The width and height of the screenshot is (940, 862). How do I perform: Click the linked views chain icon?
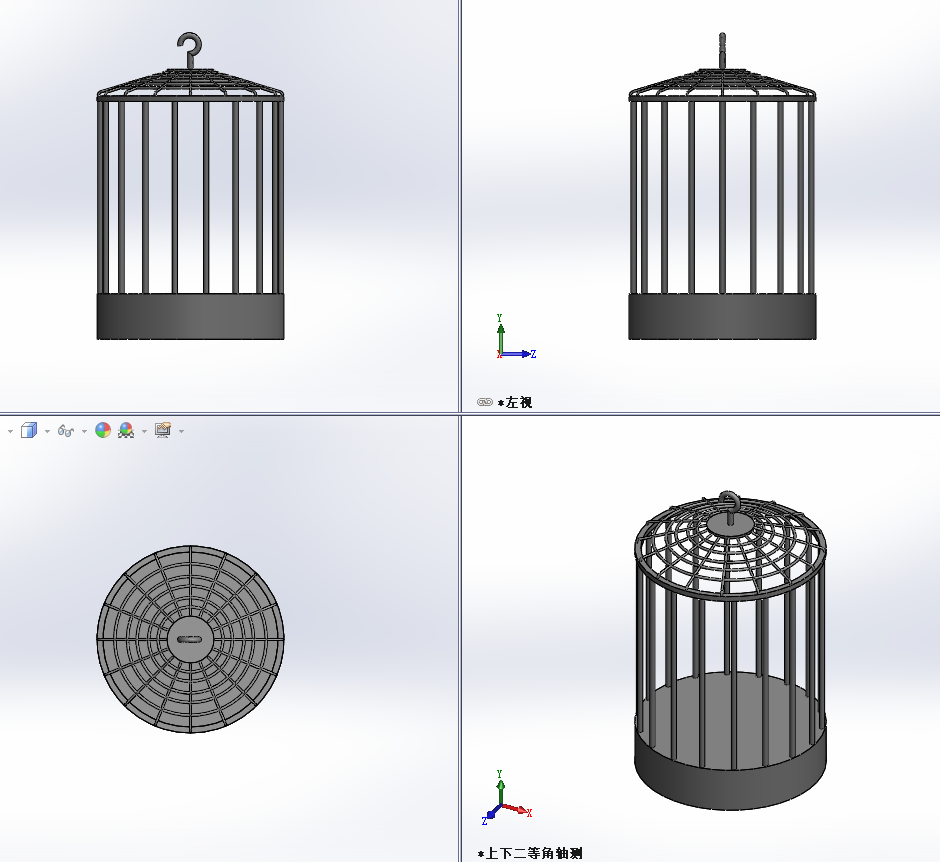click(x=485, y=402)
